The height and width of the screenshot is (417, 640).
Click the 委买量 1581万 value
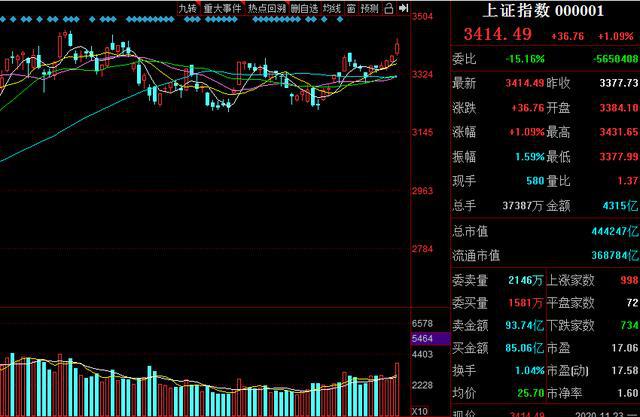coord(526,303)
